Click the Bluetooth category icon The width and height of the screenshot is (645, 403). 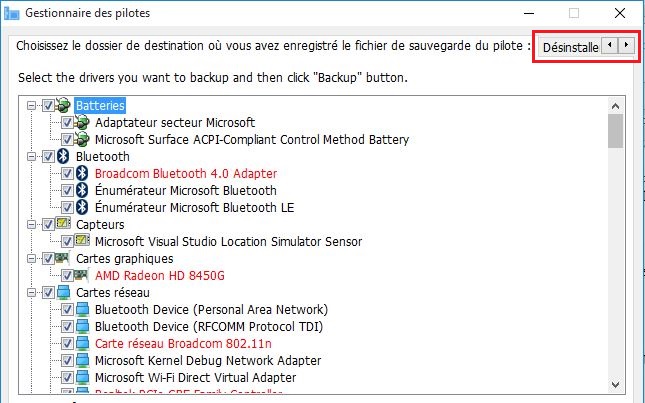[63, 156]
